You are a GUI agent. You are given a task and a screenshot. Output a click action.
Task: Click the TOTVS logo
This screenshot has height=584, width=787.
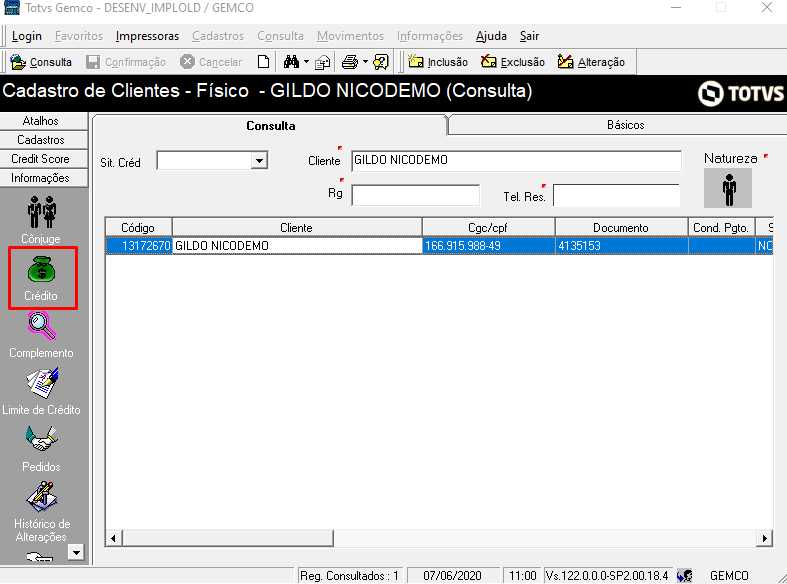(x=741, y=93)
